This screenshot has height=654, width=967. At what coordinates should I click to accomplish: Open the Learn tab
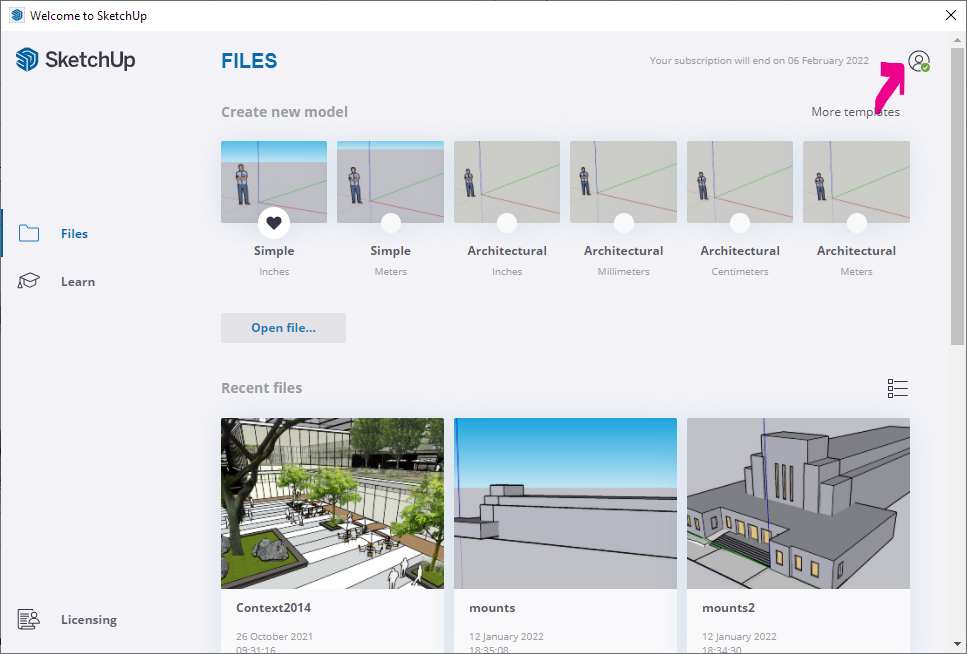[77, 282]
